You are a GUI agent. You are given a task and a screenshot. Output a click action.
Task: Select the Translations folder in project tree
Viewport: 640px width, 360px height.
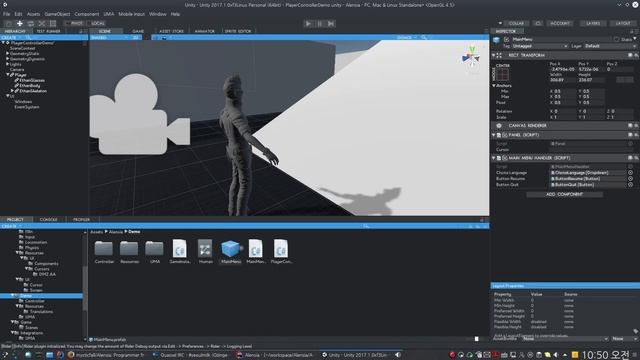coord(41,312)
